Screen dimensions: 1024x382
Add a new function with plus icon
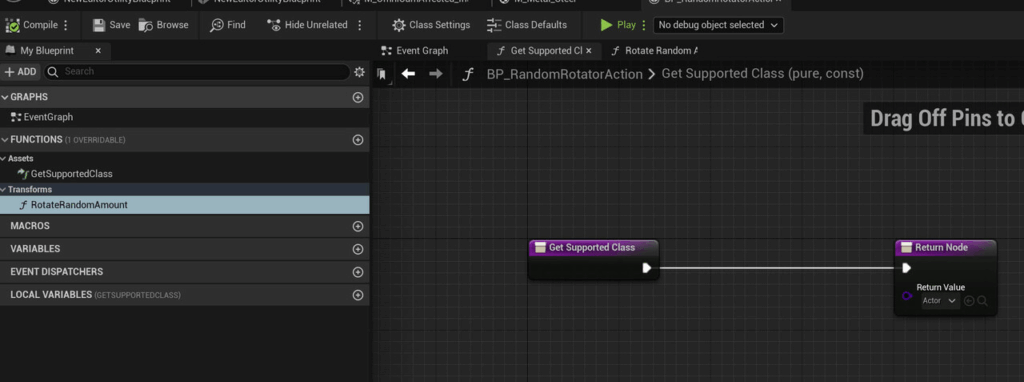(357, 140)
